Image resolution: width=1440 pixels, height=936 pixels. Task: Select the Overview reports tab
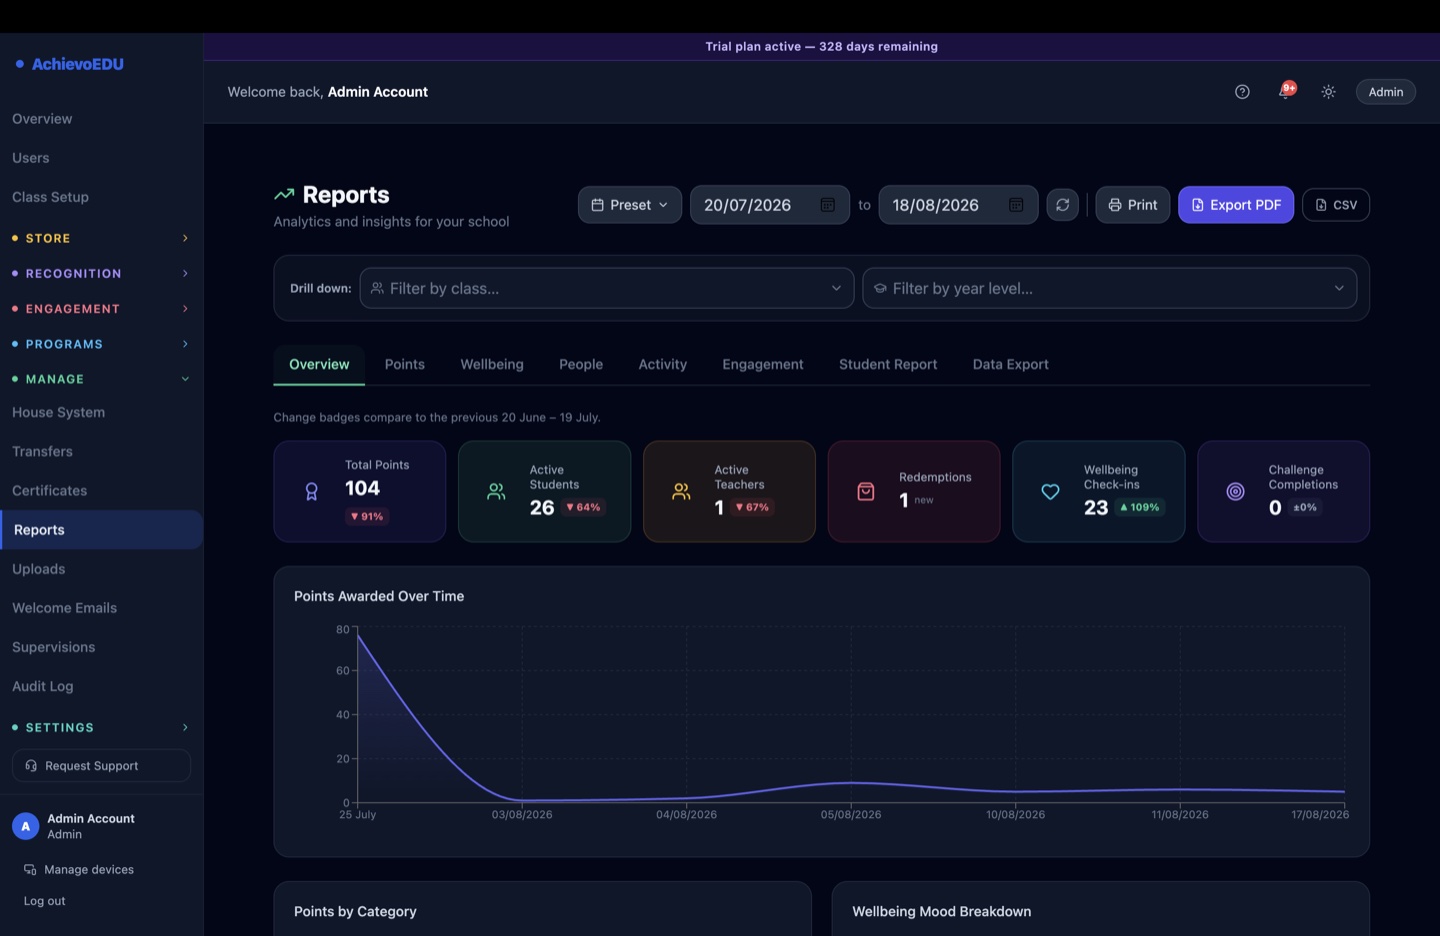[319, 364]
